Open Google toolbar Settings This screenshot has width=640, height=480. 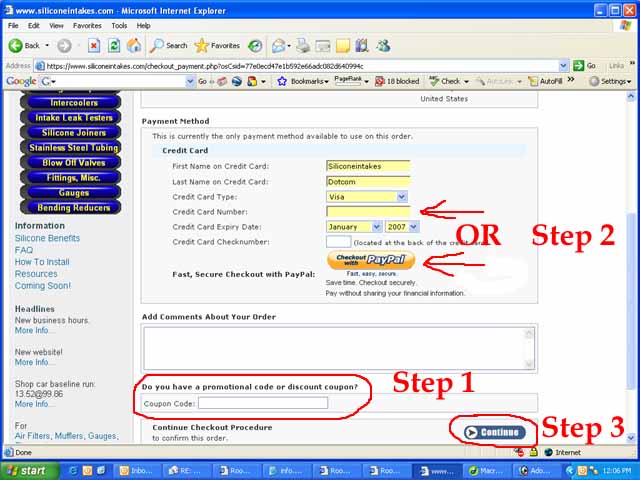point(610,81)
